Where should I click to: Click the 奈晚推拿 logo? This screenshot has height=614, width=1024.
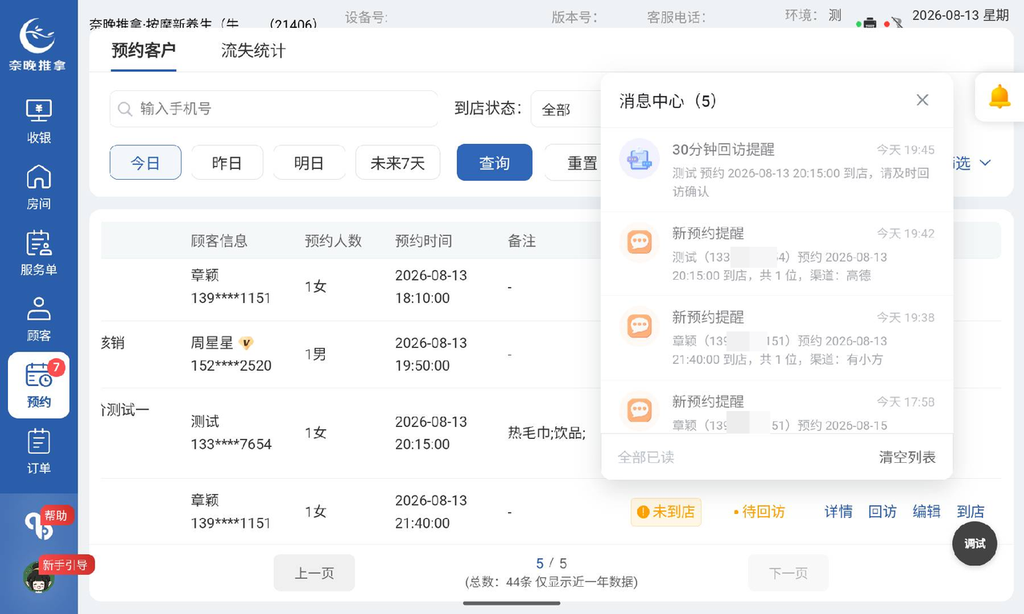click(37, 44)
